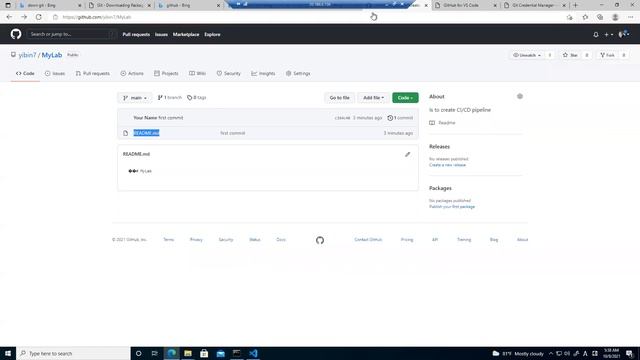Open Visual Studio Code from the taskbar
Viewport: 640px width, 360px height.
point(253,353)
